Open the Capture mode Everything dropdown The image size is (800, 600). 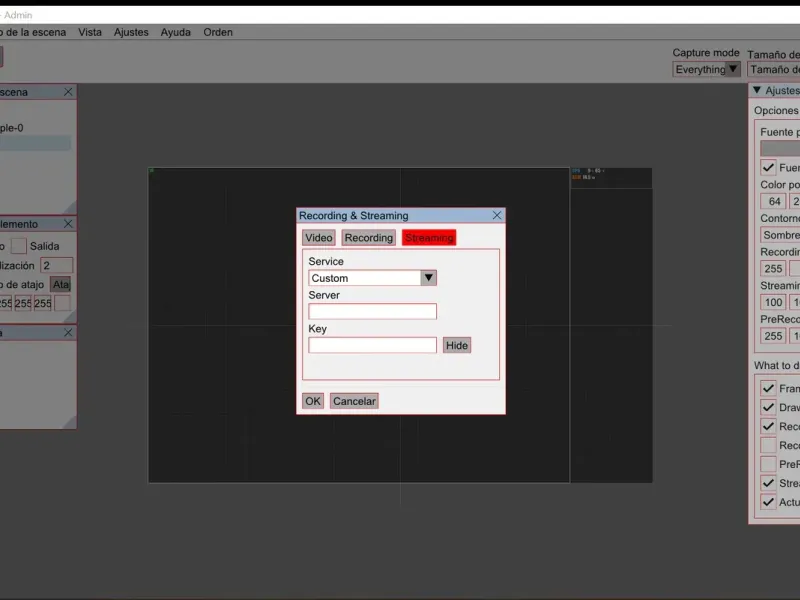[x=706, y=69]
